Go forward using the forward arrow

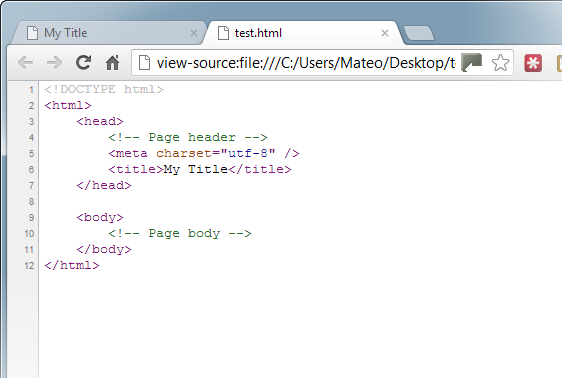click(x=54, y=63)
